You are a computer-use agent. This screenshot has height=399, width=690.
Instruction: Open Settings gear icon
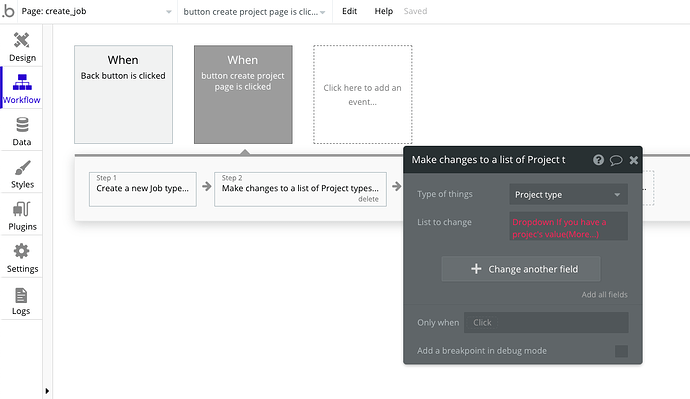[x=22, y=251]
